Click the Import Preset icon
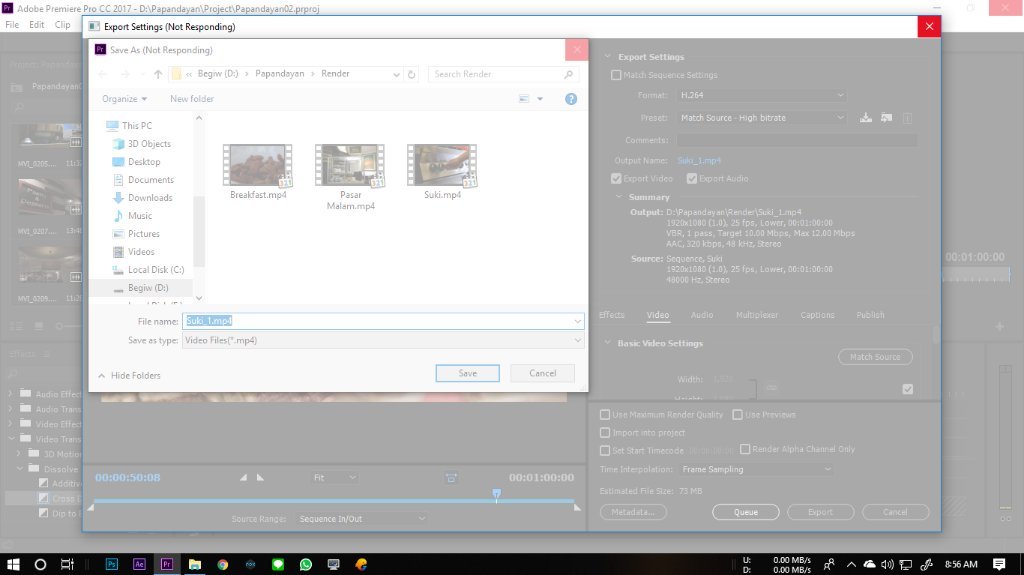This screenshot has height=575, width=1024. click(886, 118)
